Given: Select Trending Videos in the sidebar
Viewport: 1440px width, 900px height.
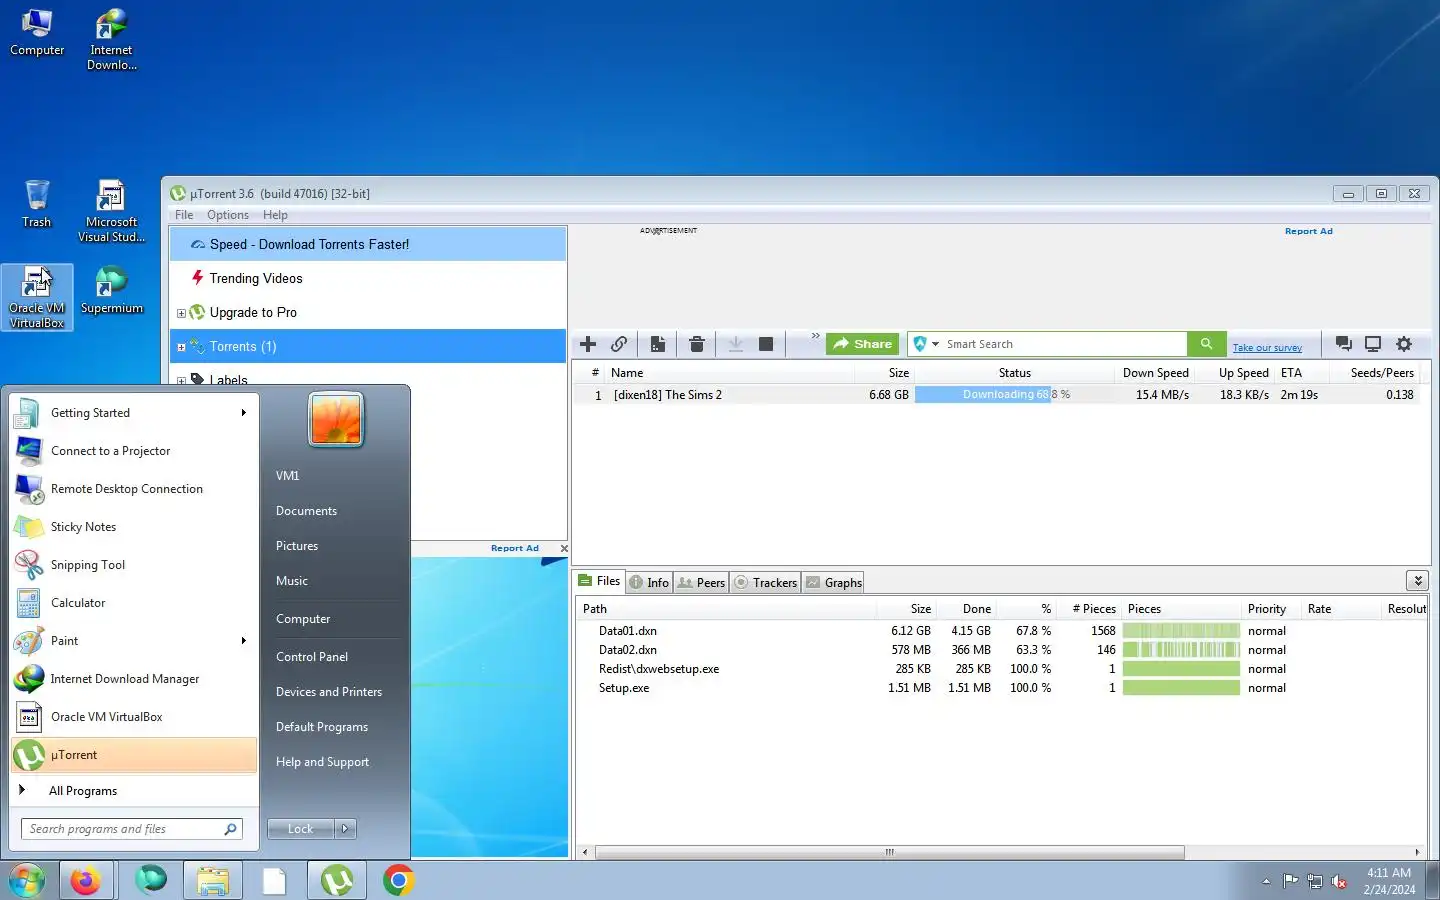Looking at the screenshot, I should click(368, 278).
